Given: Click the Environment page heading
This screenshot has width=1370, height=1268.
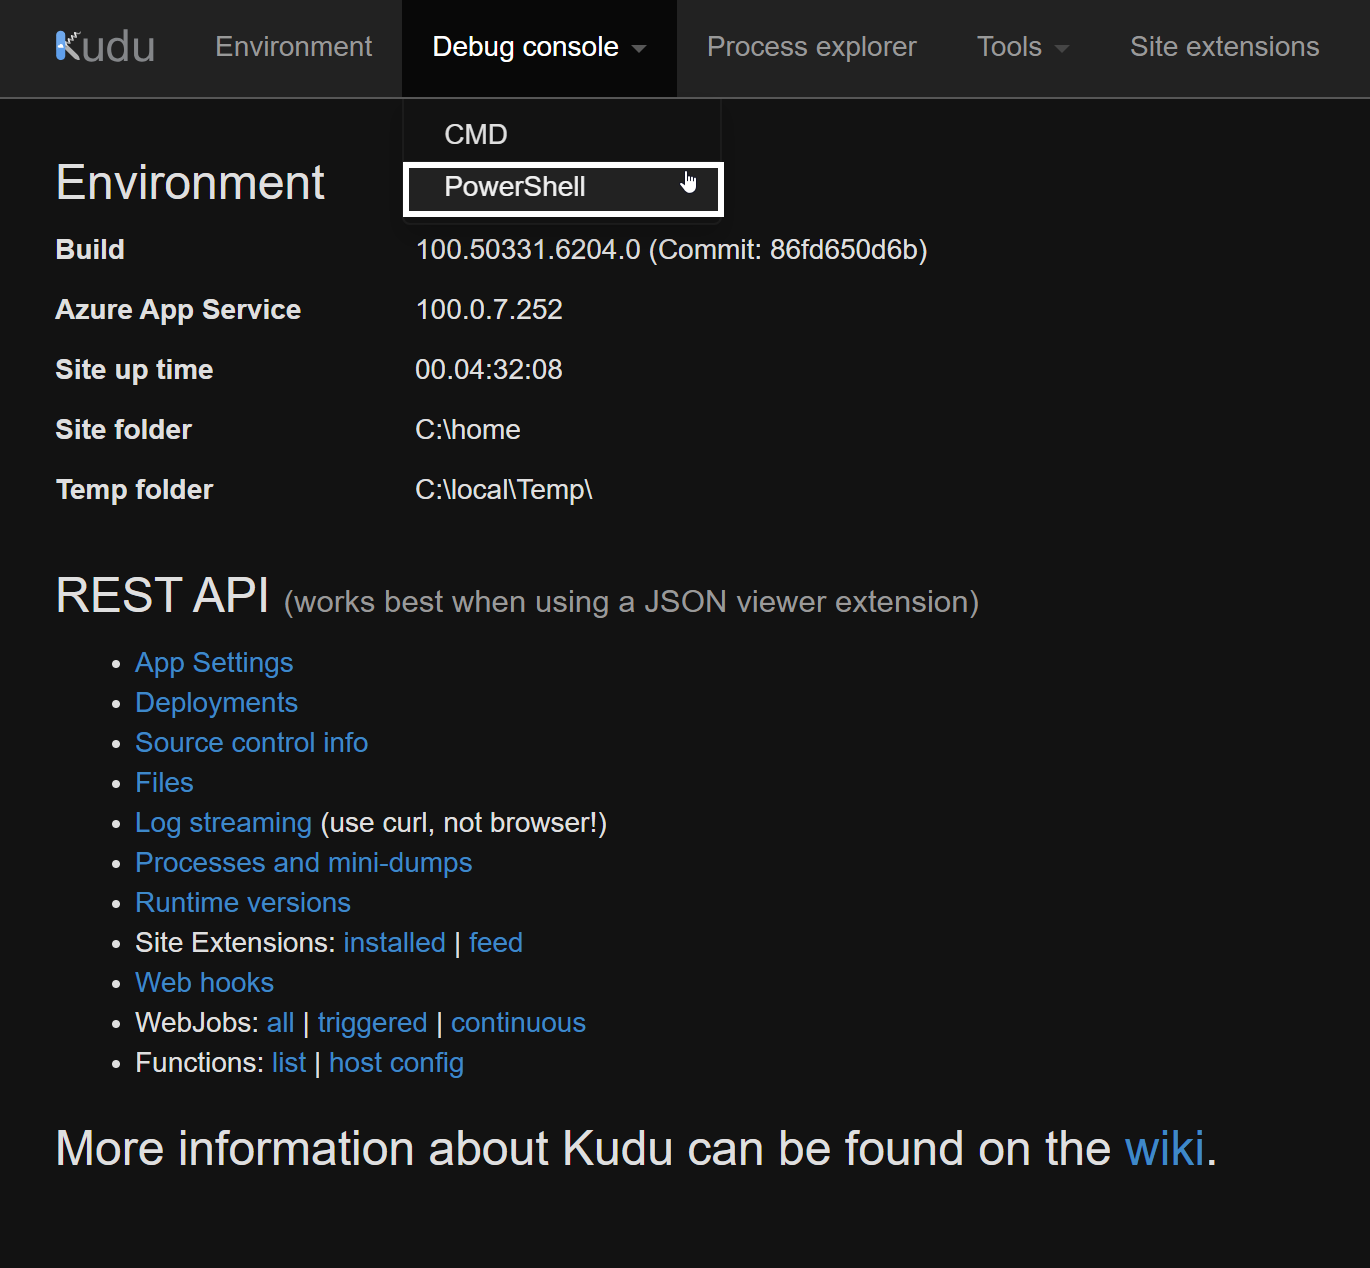Looking at the screenshot, I should pos(190,183).
